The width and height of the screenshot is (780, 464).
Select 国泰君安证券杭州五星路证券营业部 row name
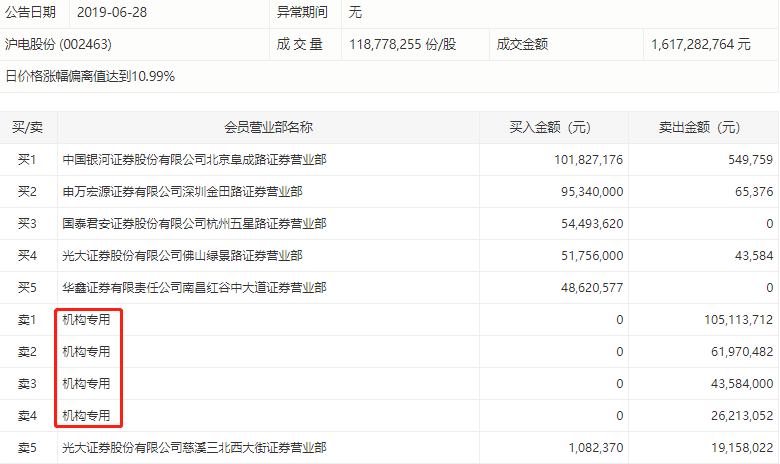coord(194,224)
